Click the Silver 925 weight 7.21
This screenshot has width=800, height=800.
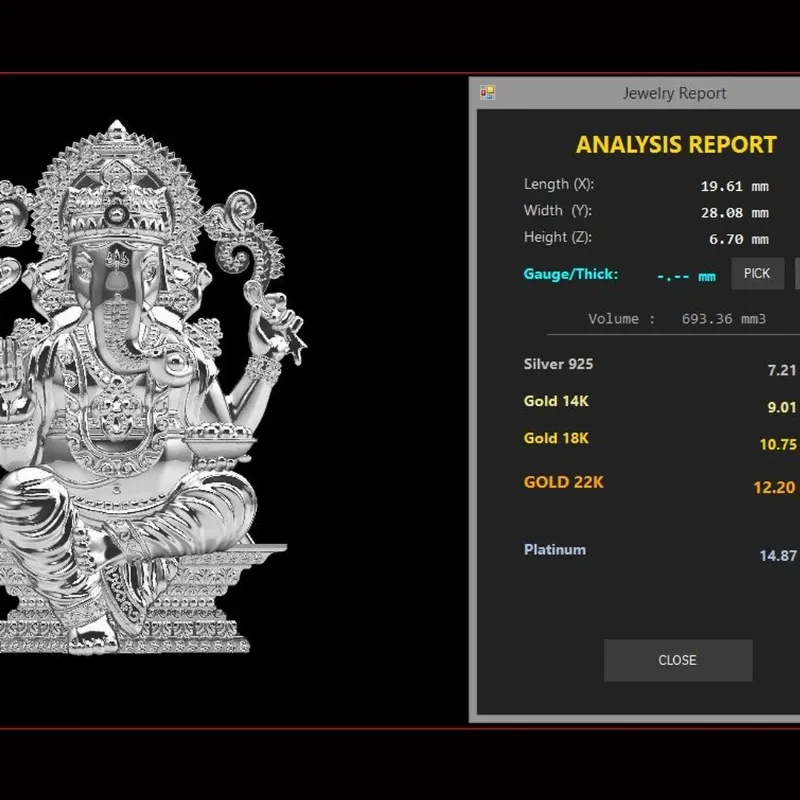coord(782,370)
